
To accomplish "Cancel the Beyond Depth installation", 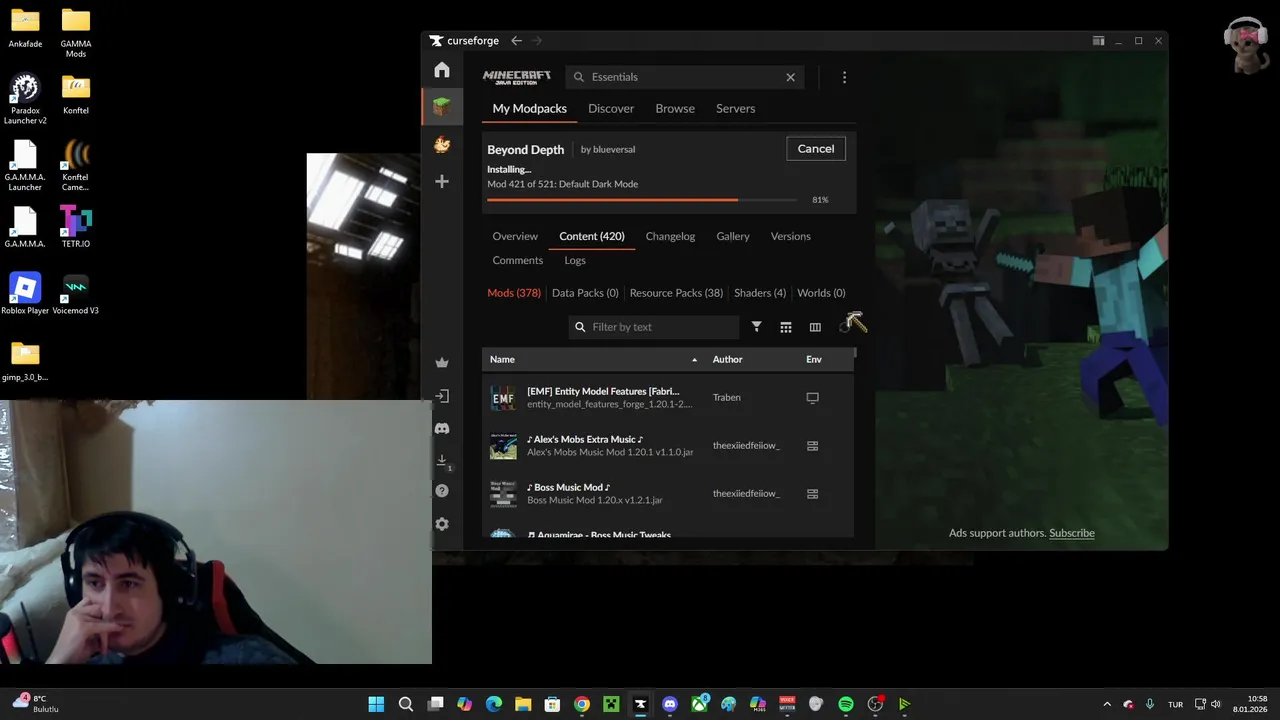I will 816,149.
